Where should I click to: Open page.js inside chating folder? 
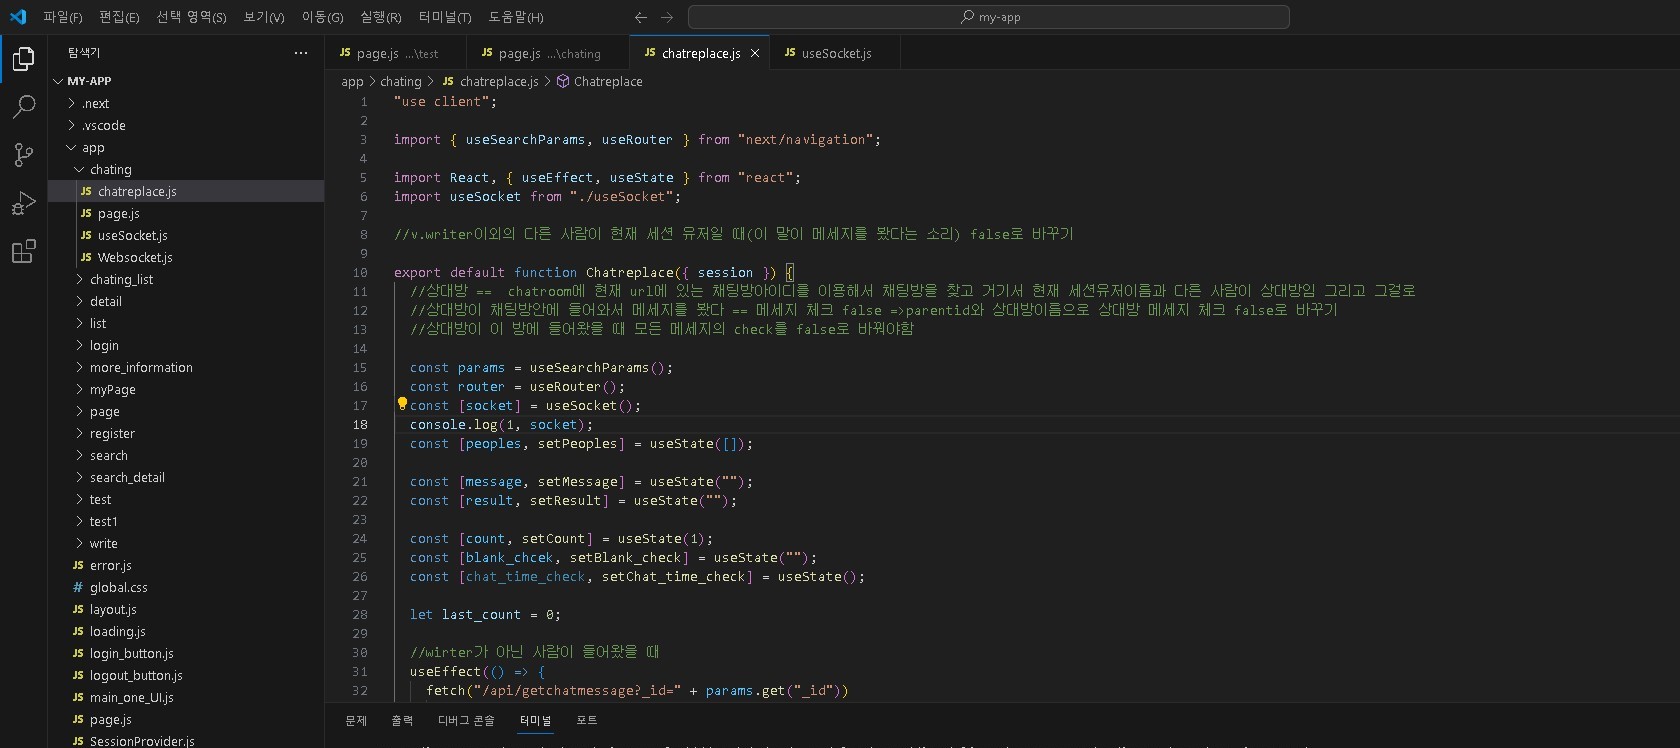click(x=186, y=213)
